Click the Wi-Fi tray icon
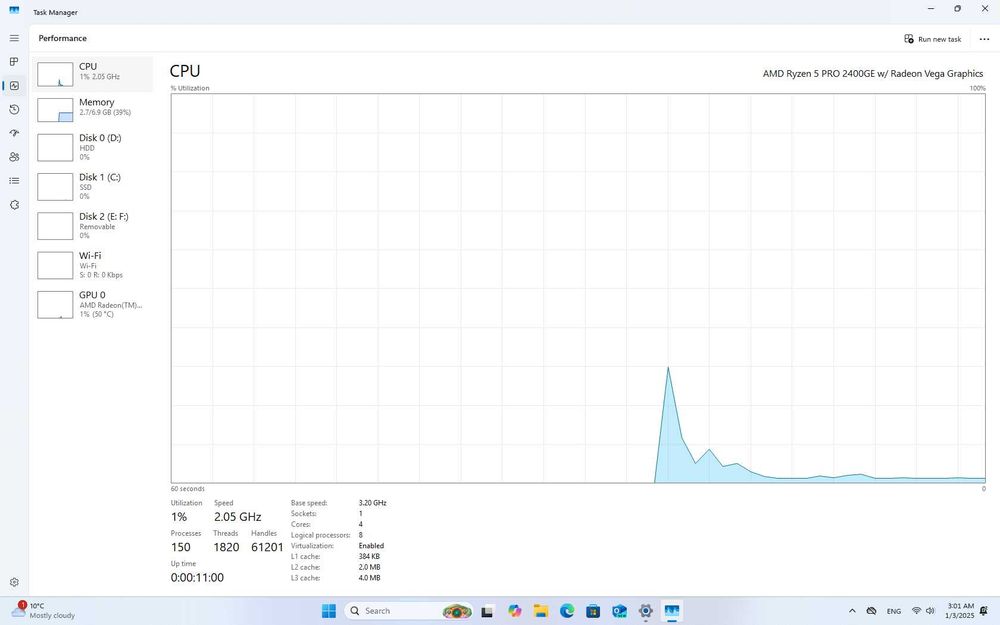The width and height of the screenshot is (1000, 625). (x=916, y=611)
